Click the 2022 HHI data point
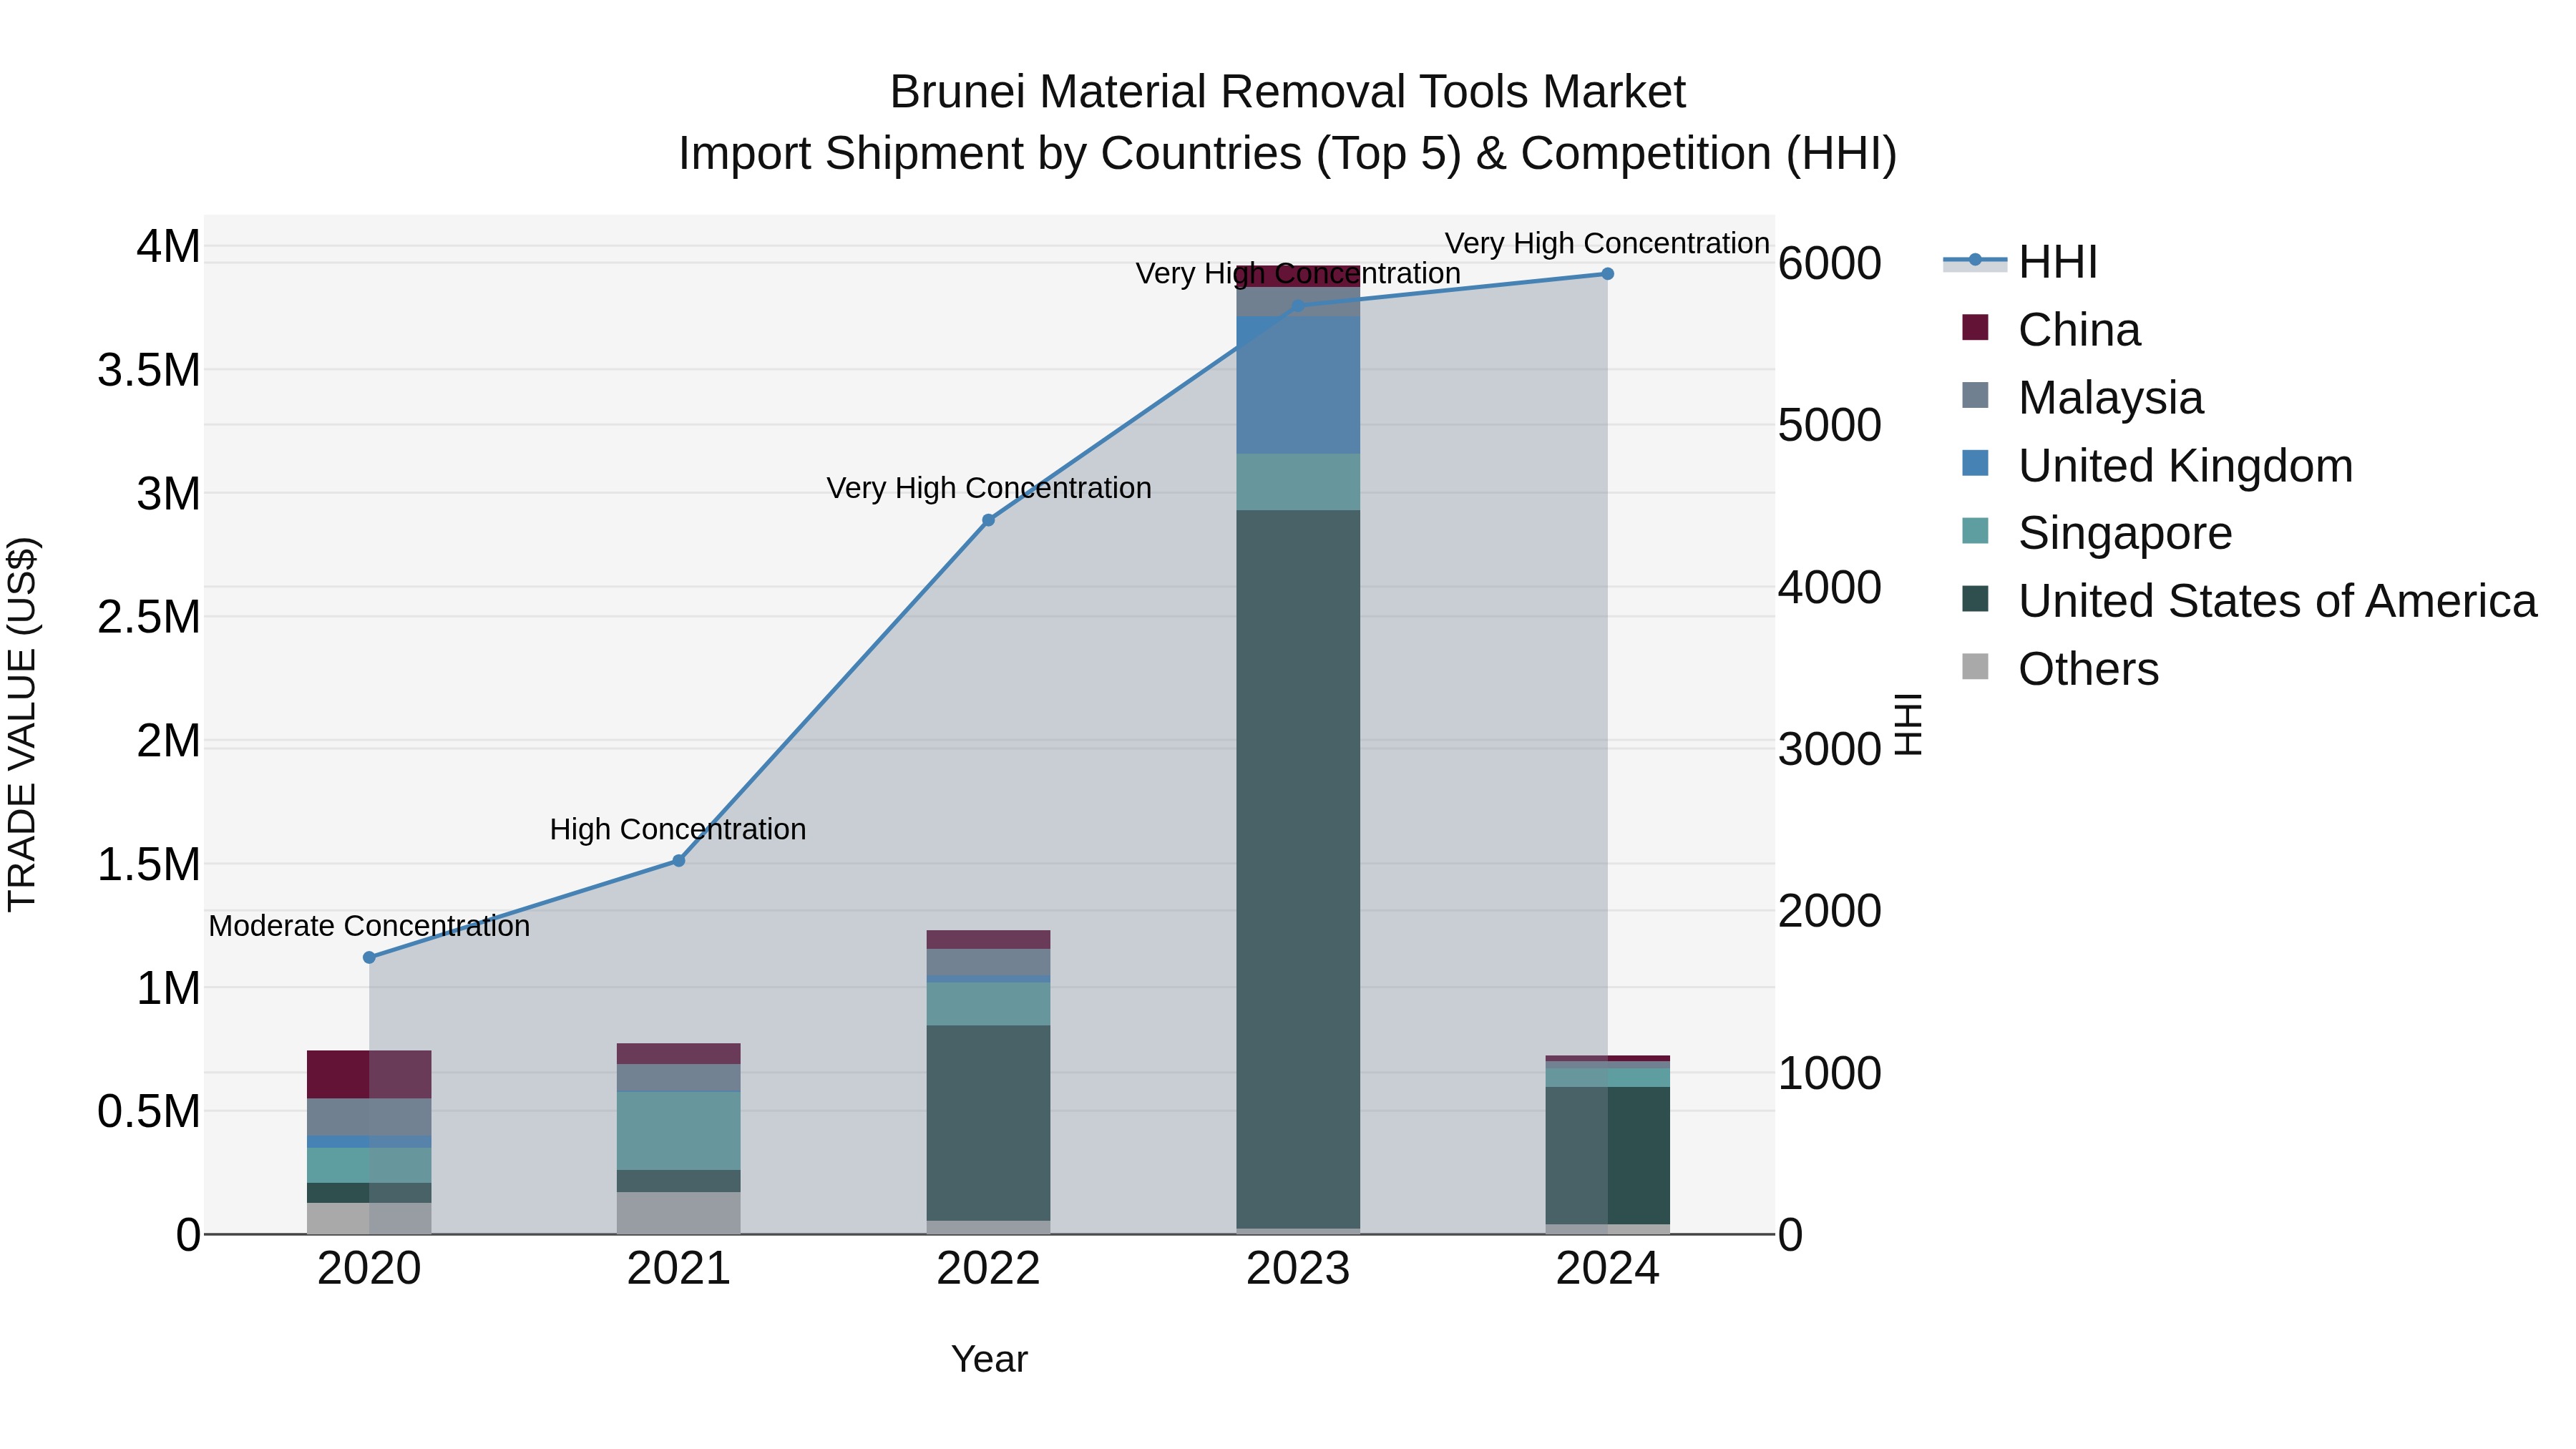Image resolution: width=2576 pixels, height=1449 pixels. coord(988,520)
